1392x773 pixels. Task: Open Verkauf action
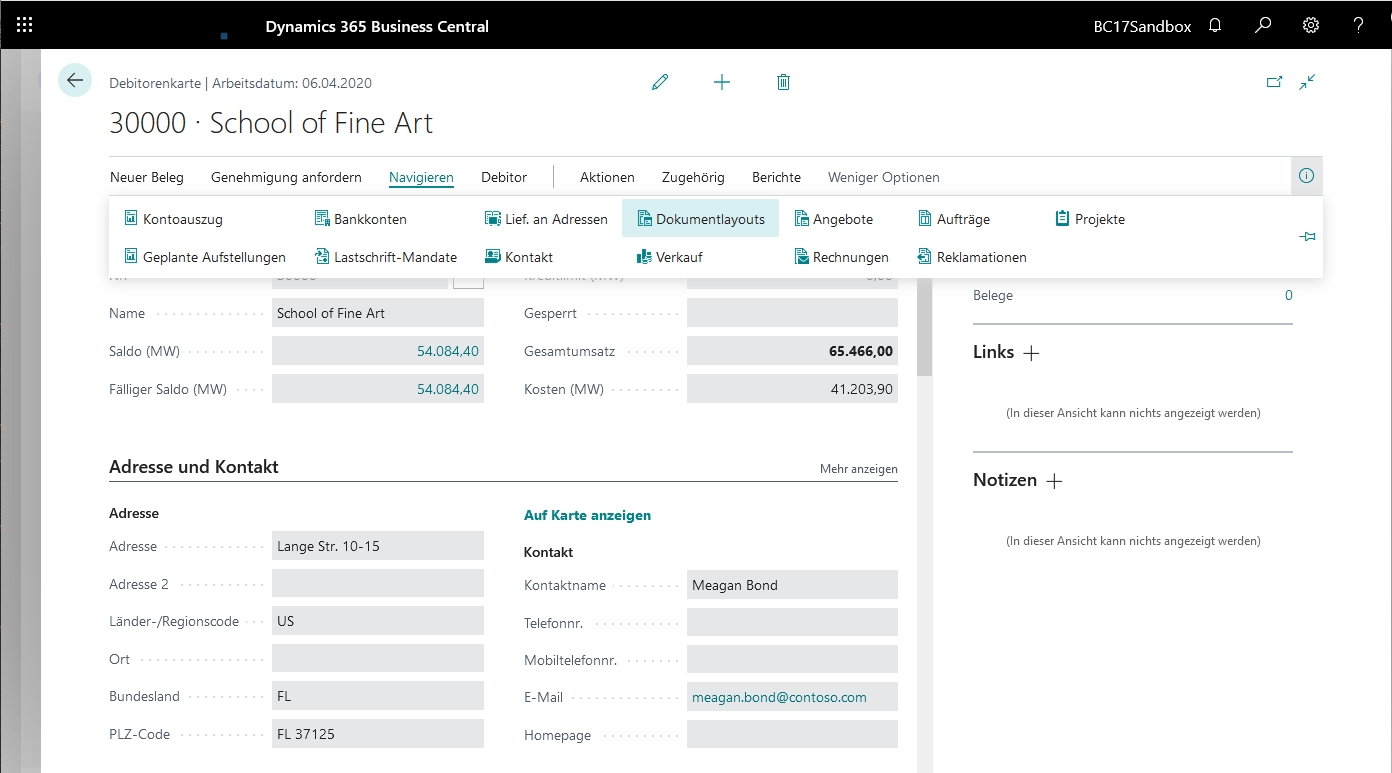669,257
